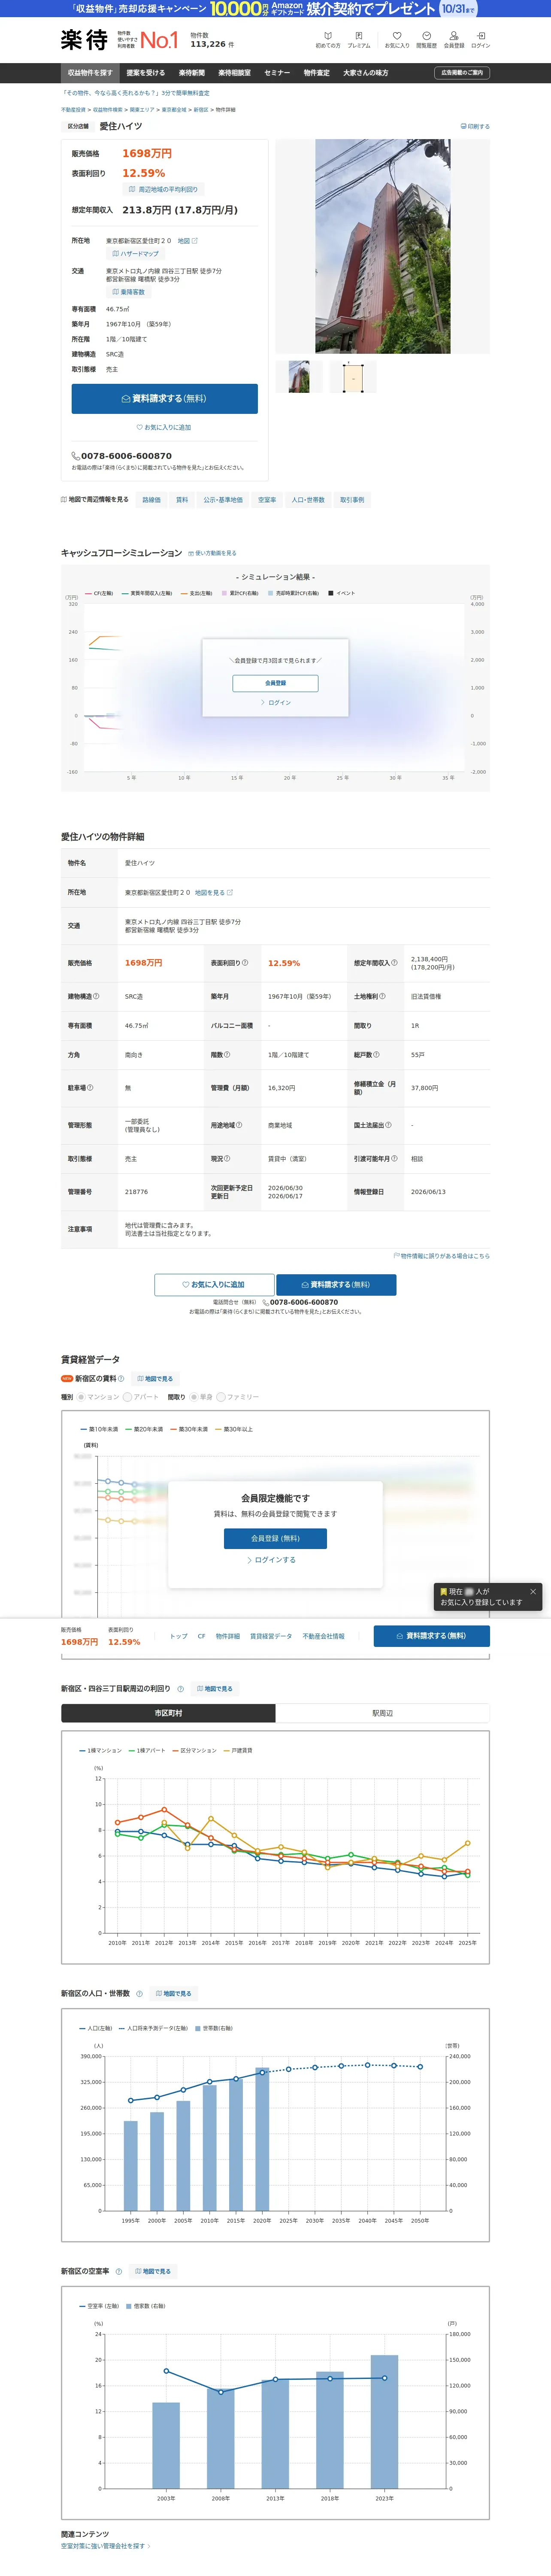
Task: Open the 物件査定 menu item
Action: coord(317,73)
